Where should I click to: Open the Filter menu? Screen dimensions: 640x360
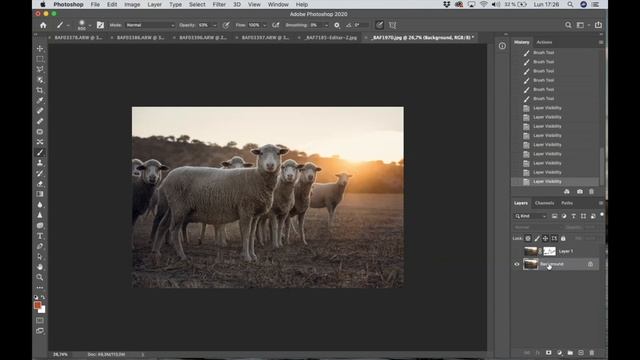coord(219,4)
